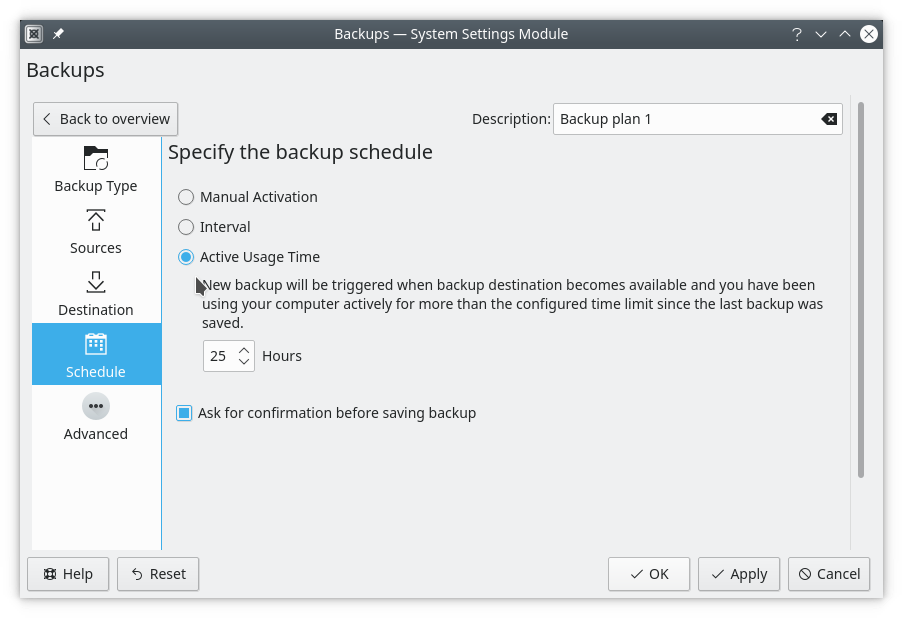
Task: Open Advanced options via its icon
Action: tap(95, 406)
